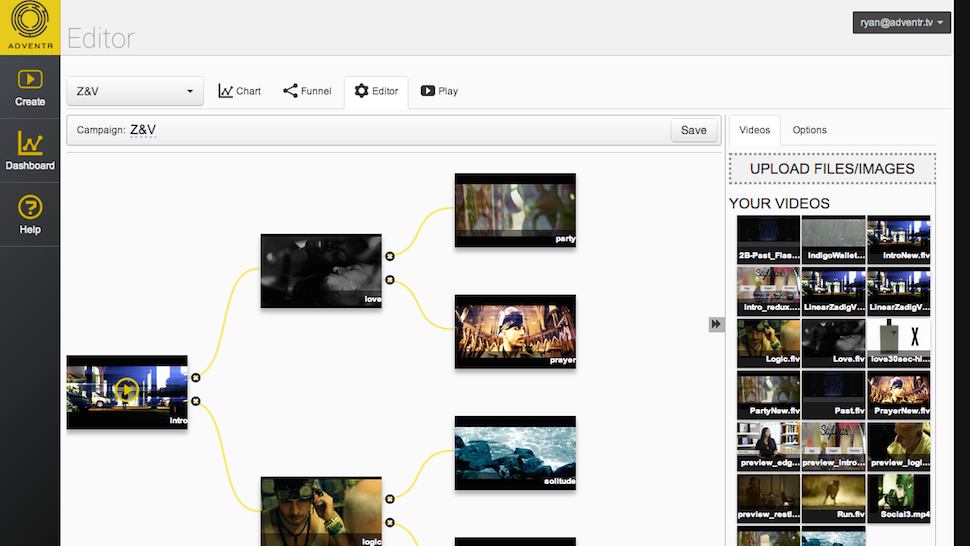Select the solitude node thumbnail
Viewport: 970px width, 546px height.
pos(515,453)
